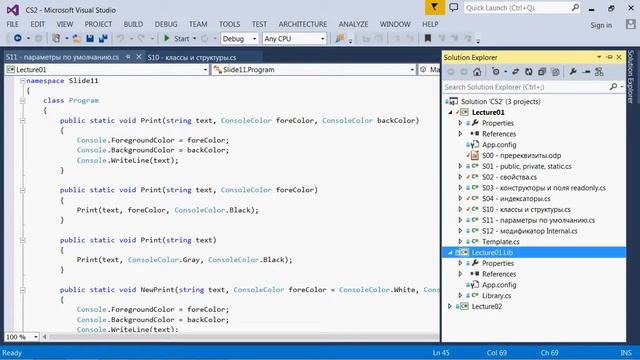Click the View Class Diagram icon
640x360 pixels.
[x=599, y=72]
